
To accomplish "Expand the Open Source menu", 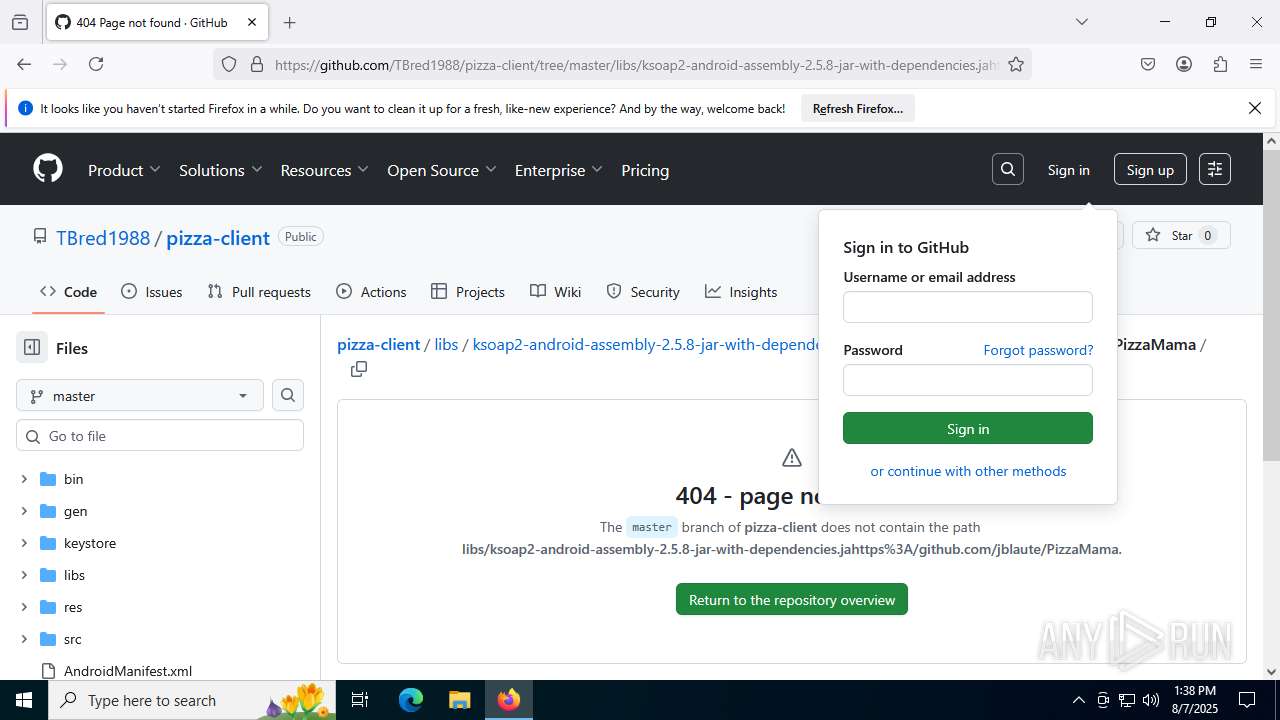I will 441,170.
